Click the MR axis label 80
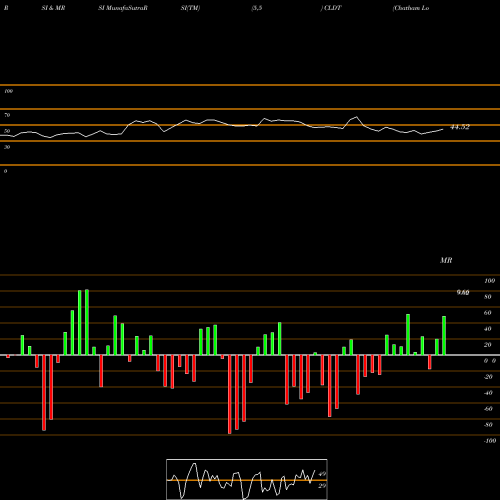The width and height of the screenshot is (500, 500). pos(488,297)
